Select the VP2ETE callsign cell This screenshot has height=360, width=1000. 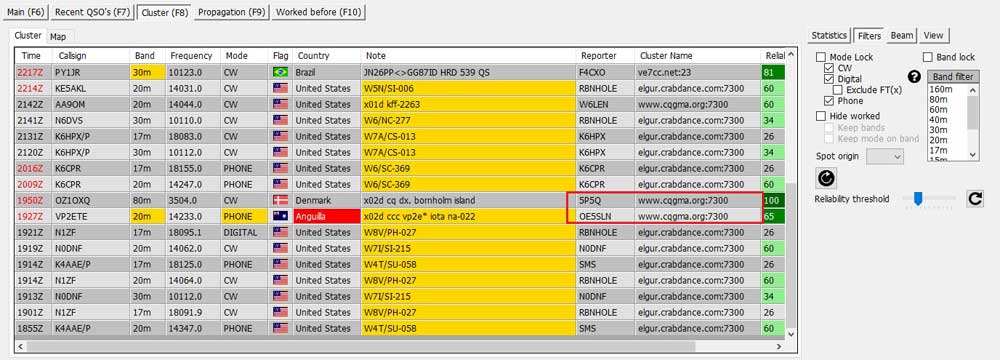pos(91,216)
